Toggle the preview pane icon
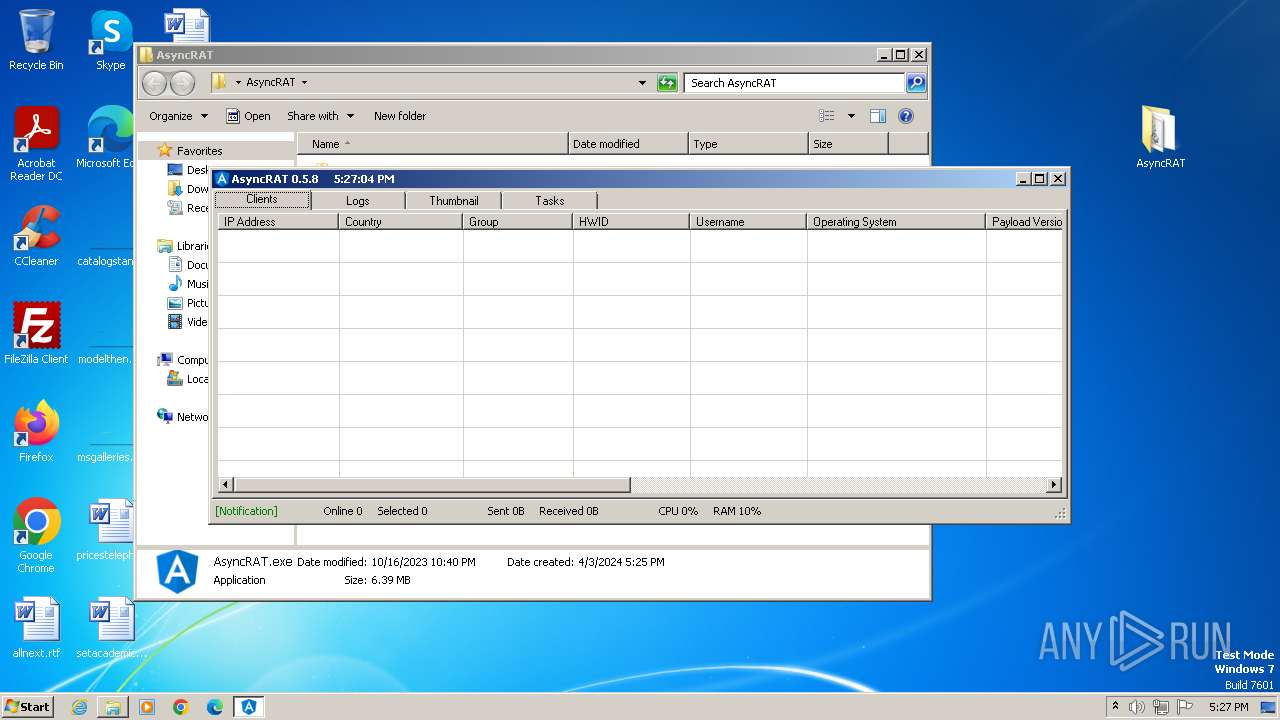 (878, 116)
